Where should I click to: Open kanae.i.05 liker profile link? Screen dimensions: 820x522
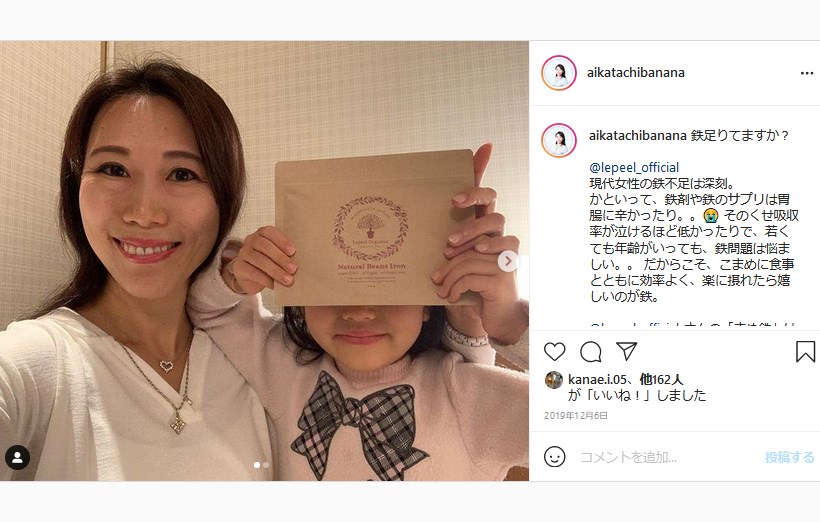[x=597, y=379]
